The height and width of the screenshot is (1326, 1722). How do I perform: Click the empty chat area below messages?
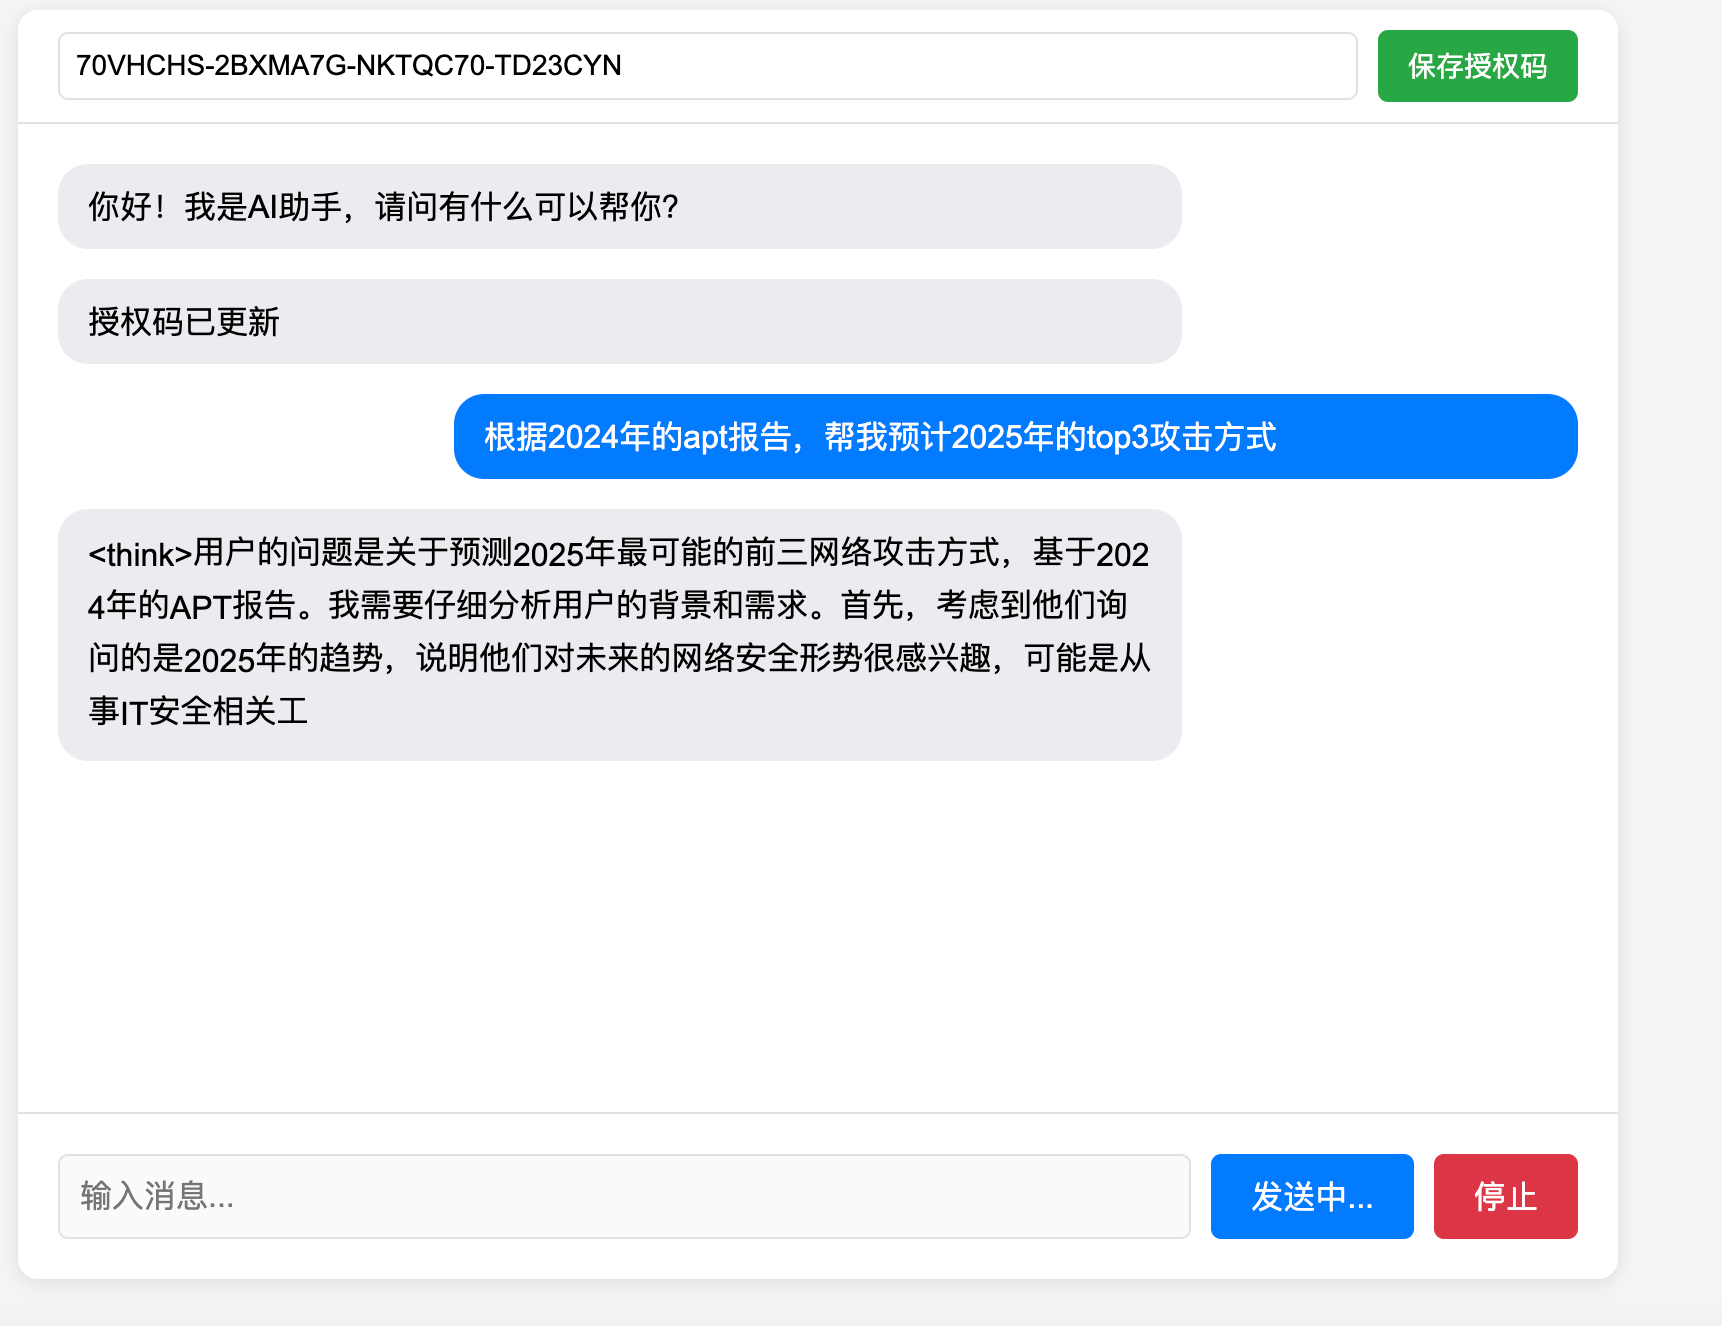[817, 930]
